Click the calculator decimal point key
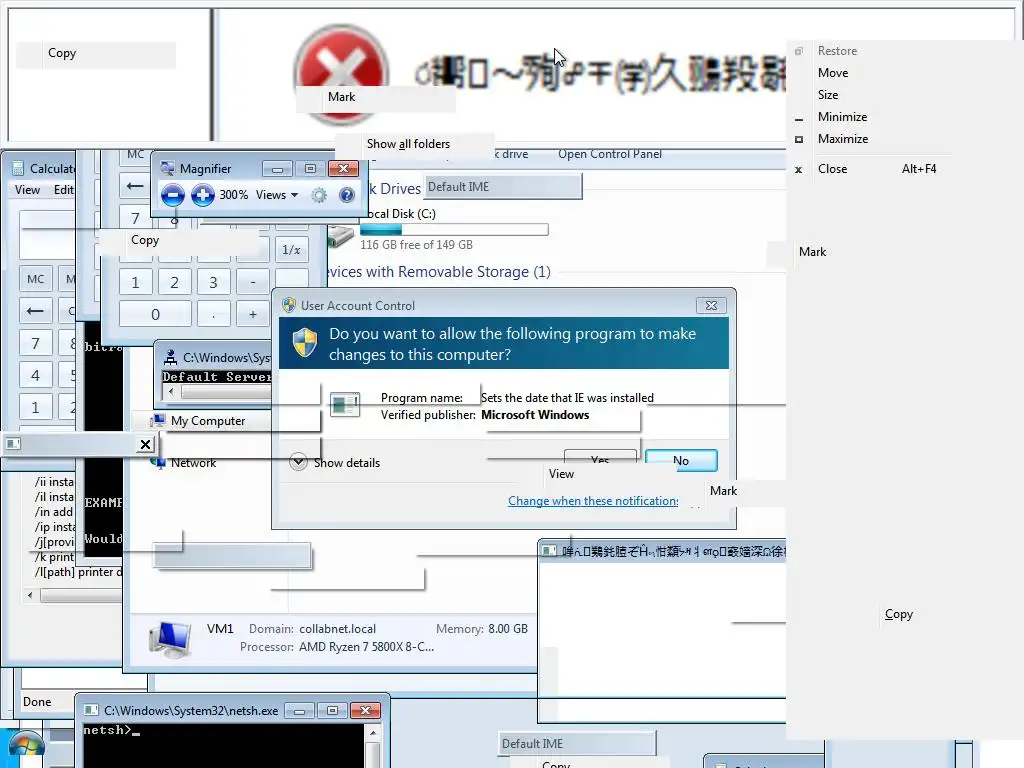Image resolution: width=1024 pixels, height=768 pixels. [214, 314]
